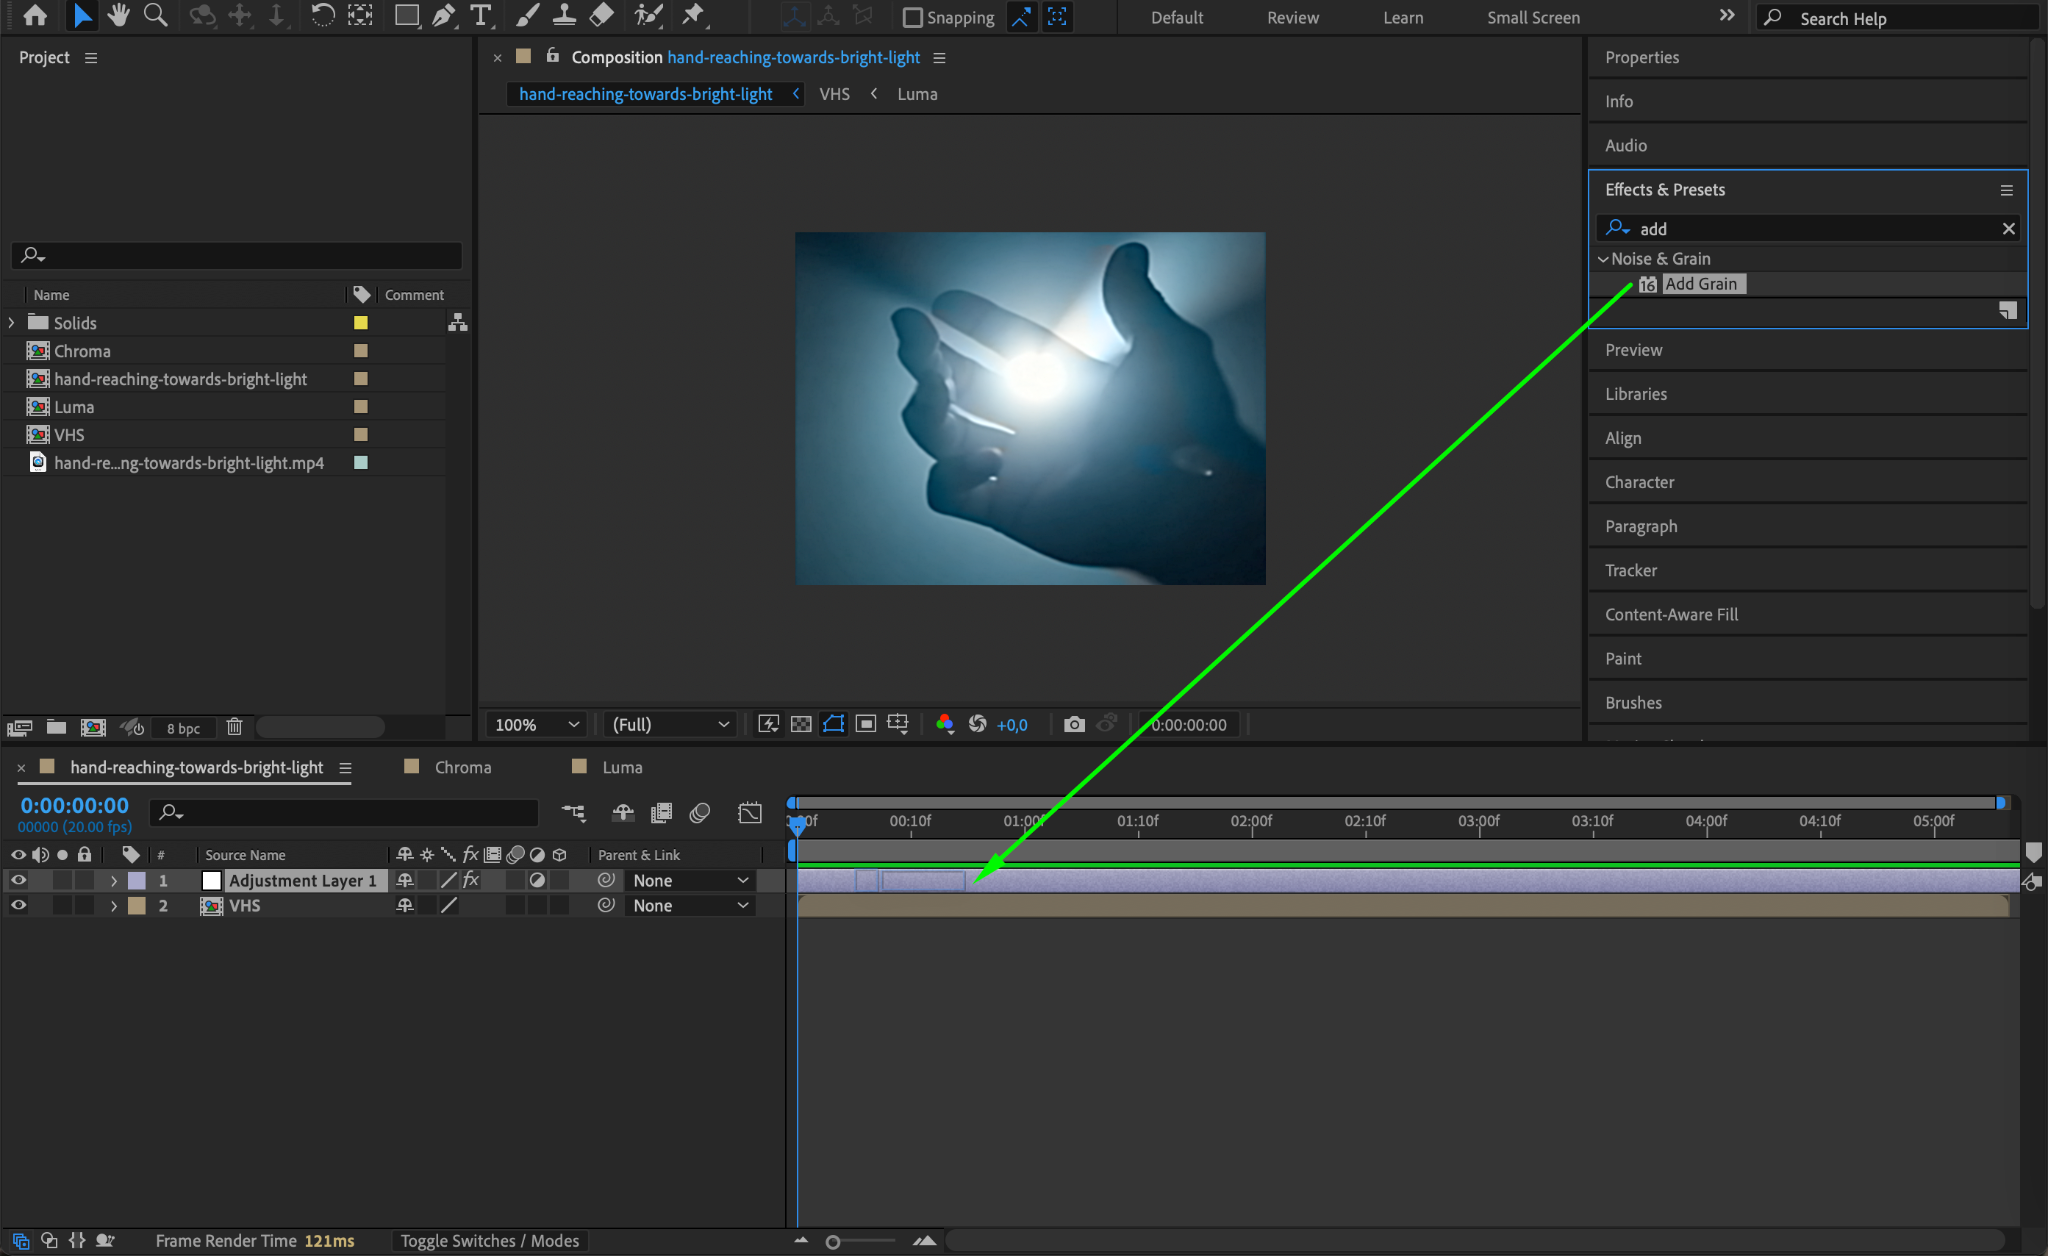Hide the Adjustment Layer 1 layer
The height and width of the screenshot is (1256, 2048).
click(x=18, y=880)
